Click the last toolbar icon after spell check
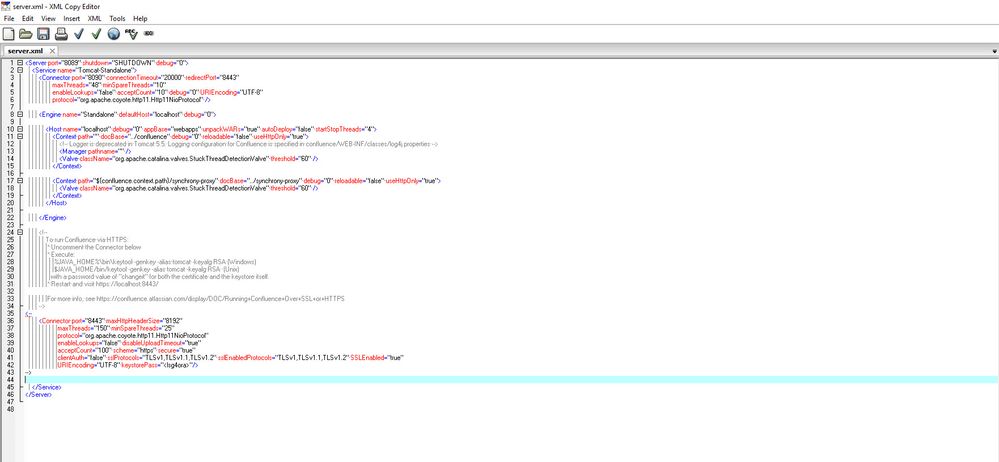The height and width of the screenshot is (462, 999). click(x=148, y=33)
